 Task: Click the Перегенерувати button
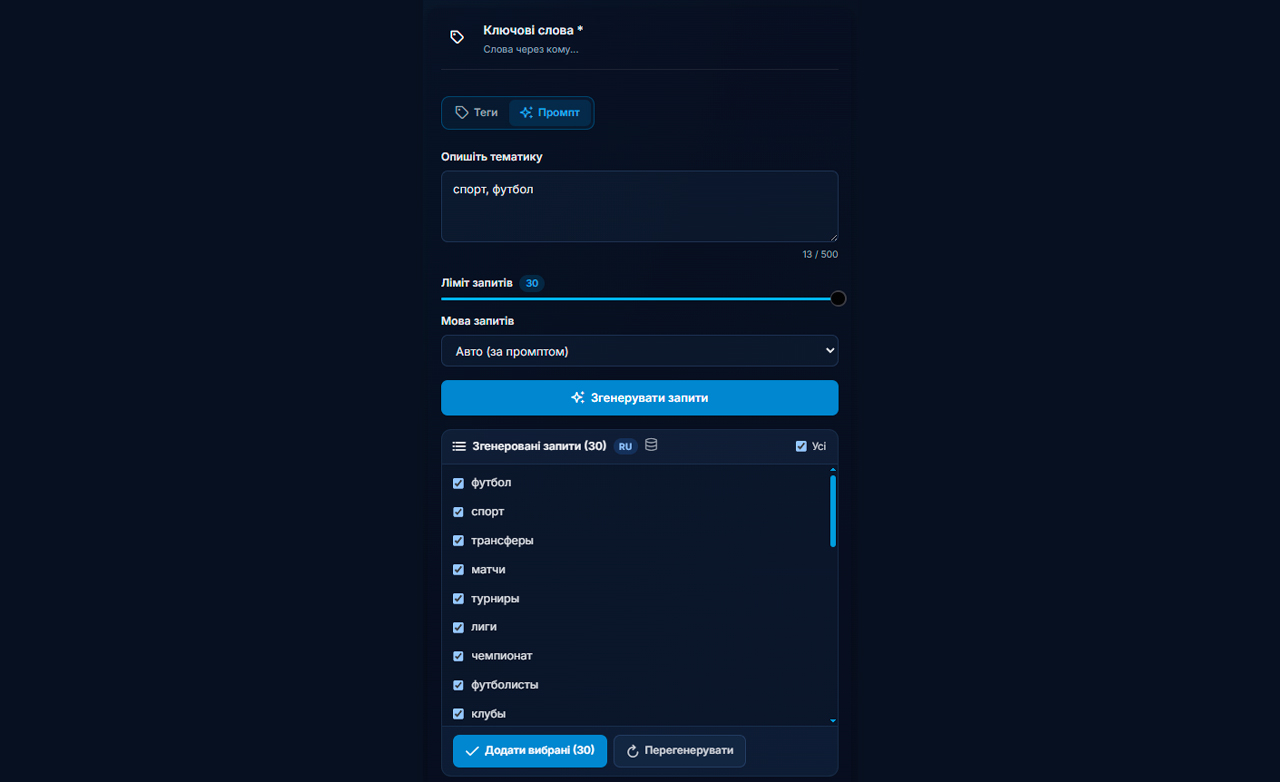[679, 751]
